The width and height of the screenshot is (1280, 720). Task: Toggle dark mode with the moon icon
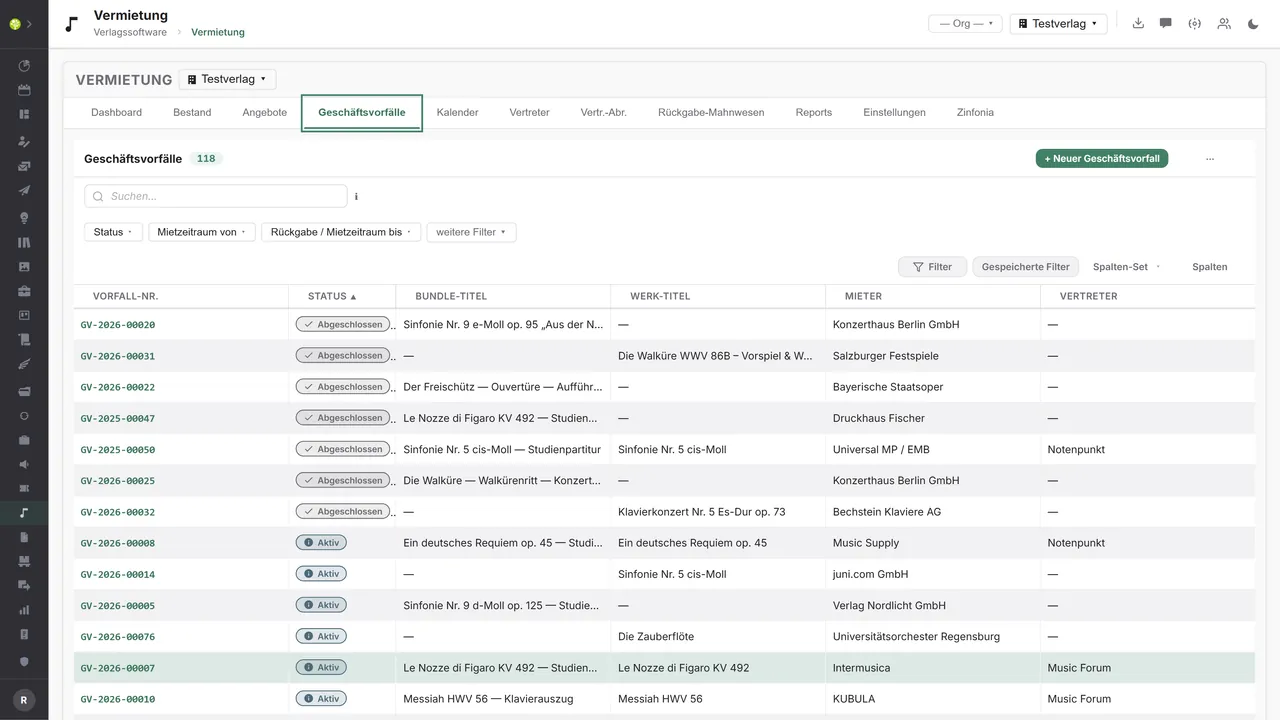(1253, 23)
